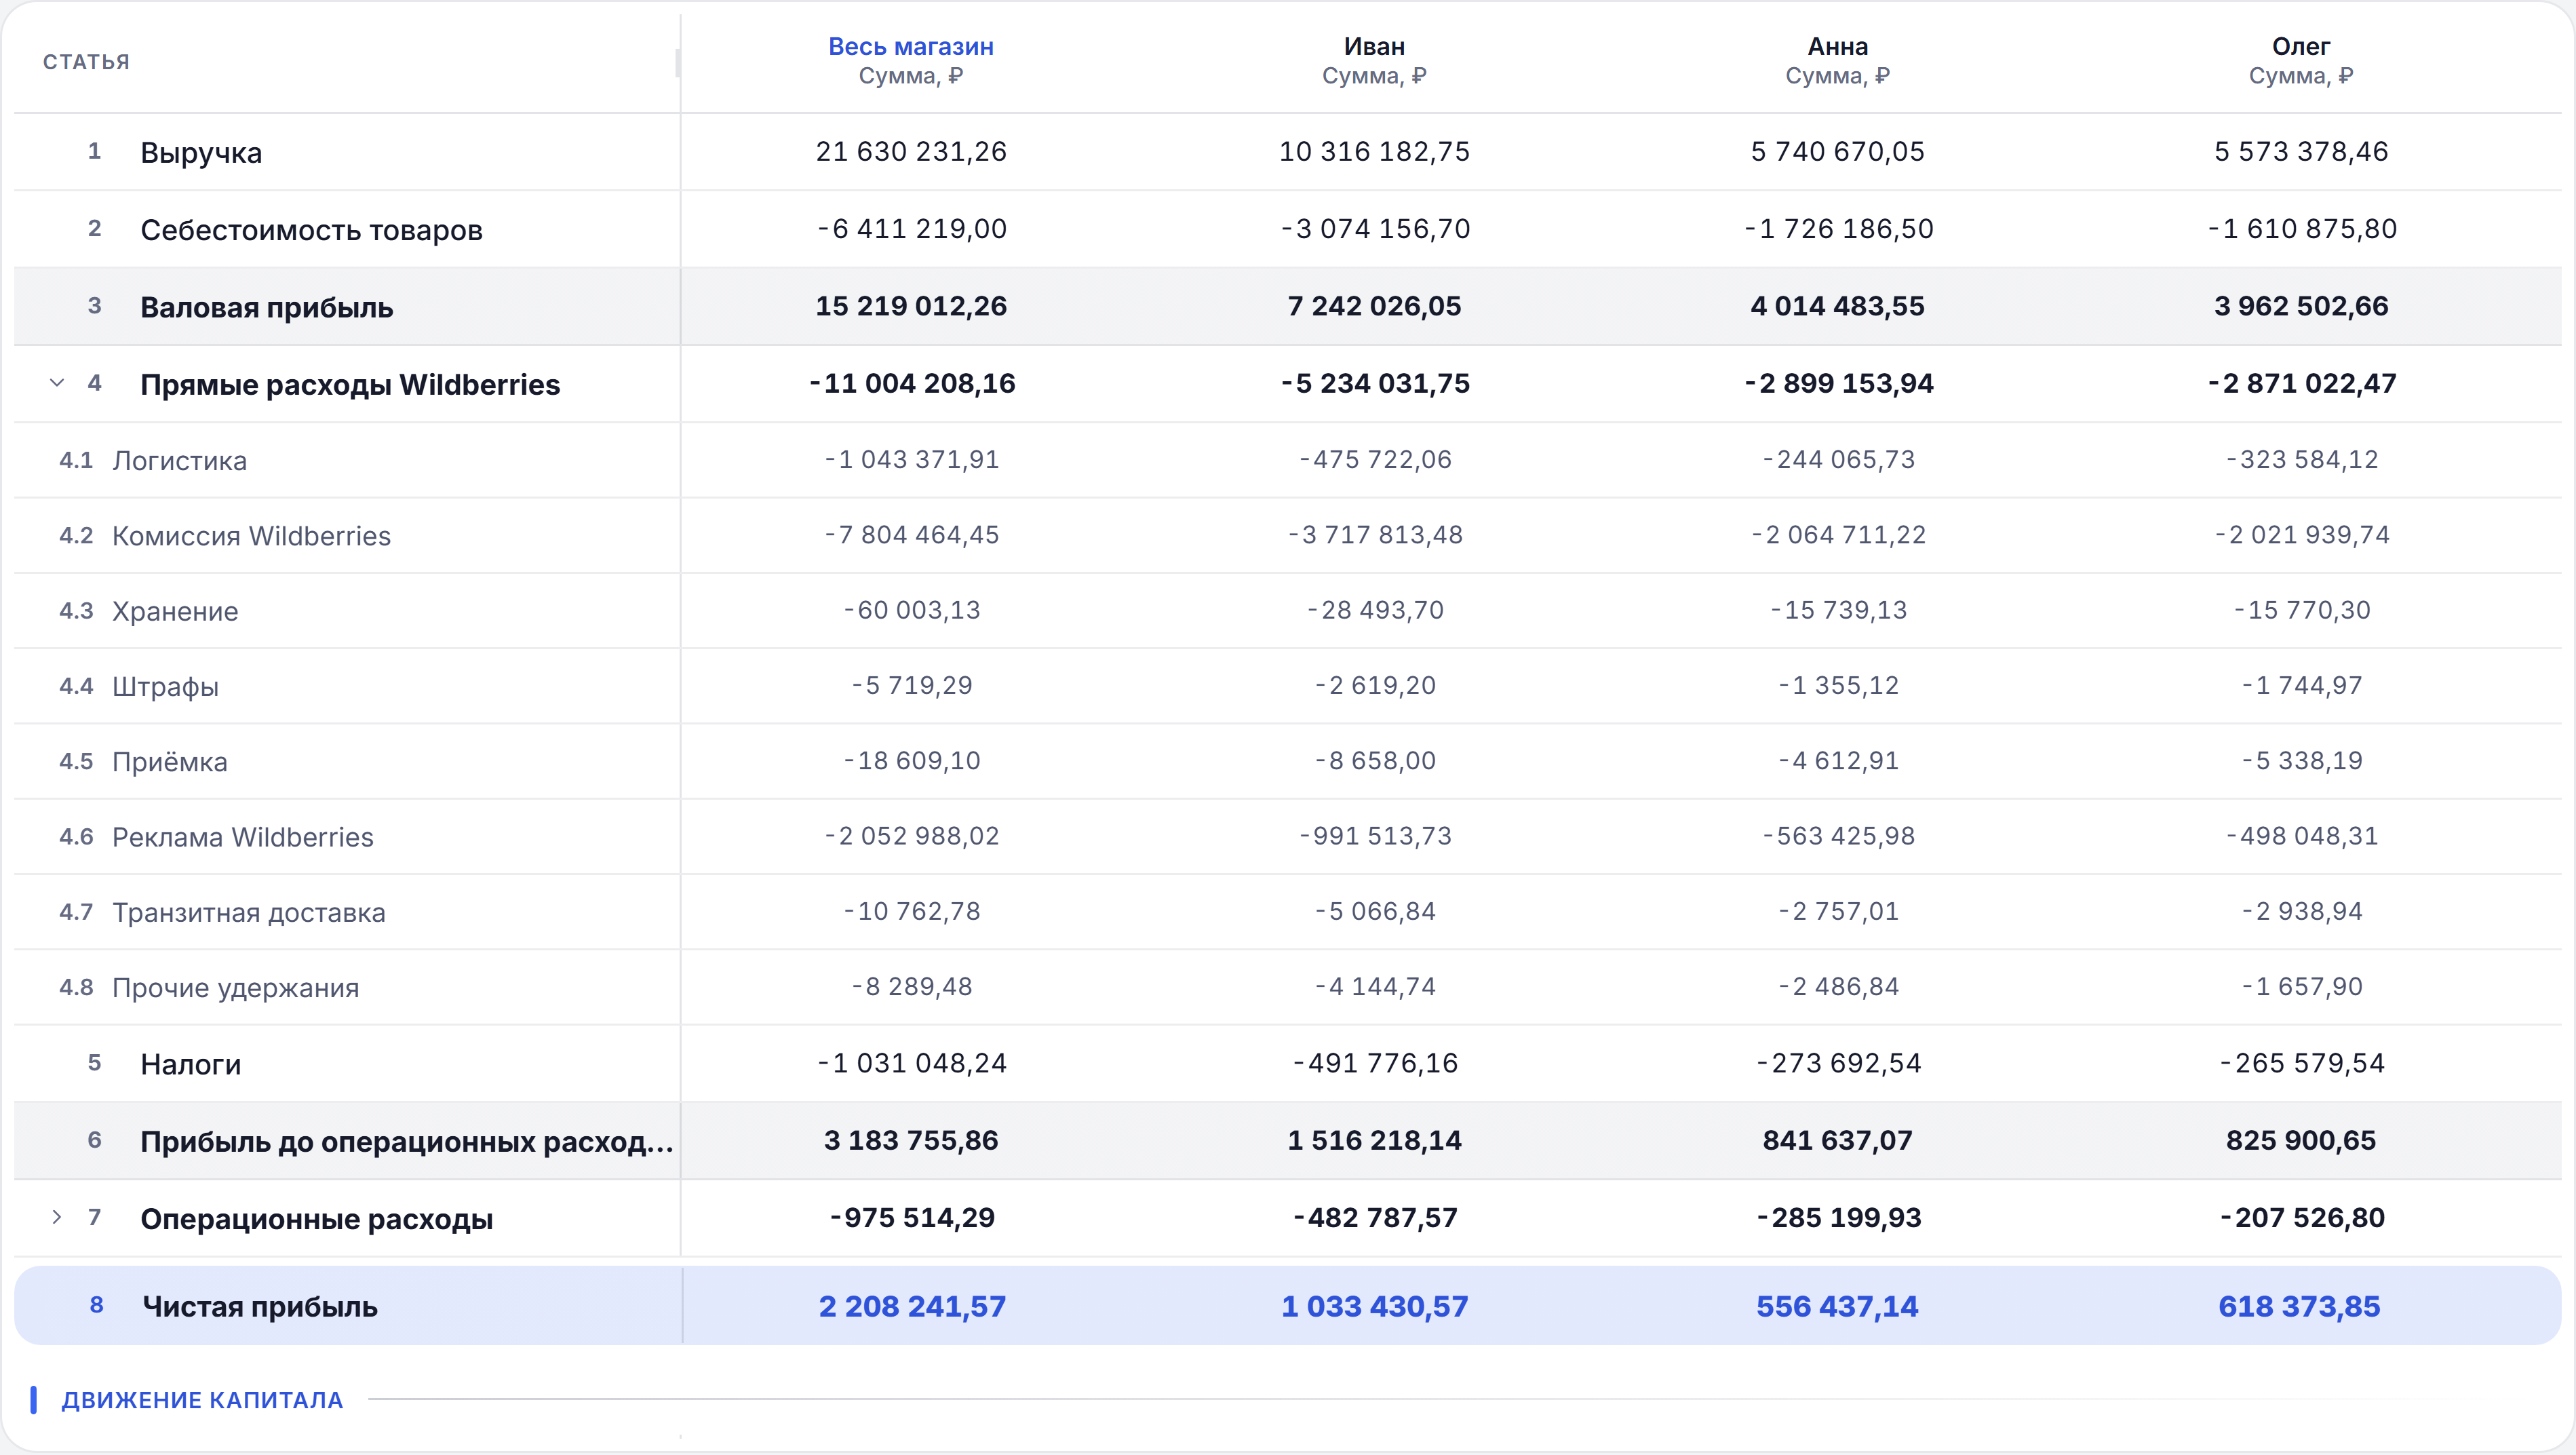Click the store transit delivery value -10 762,78

pyautogui.click(x=911, y=911)
